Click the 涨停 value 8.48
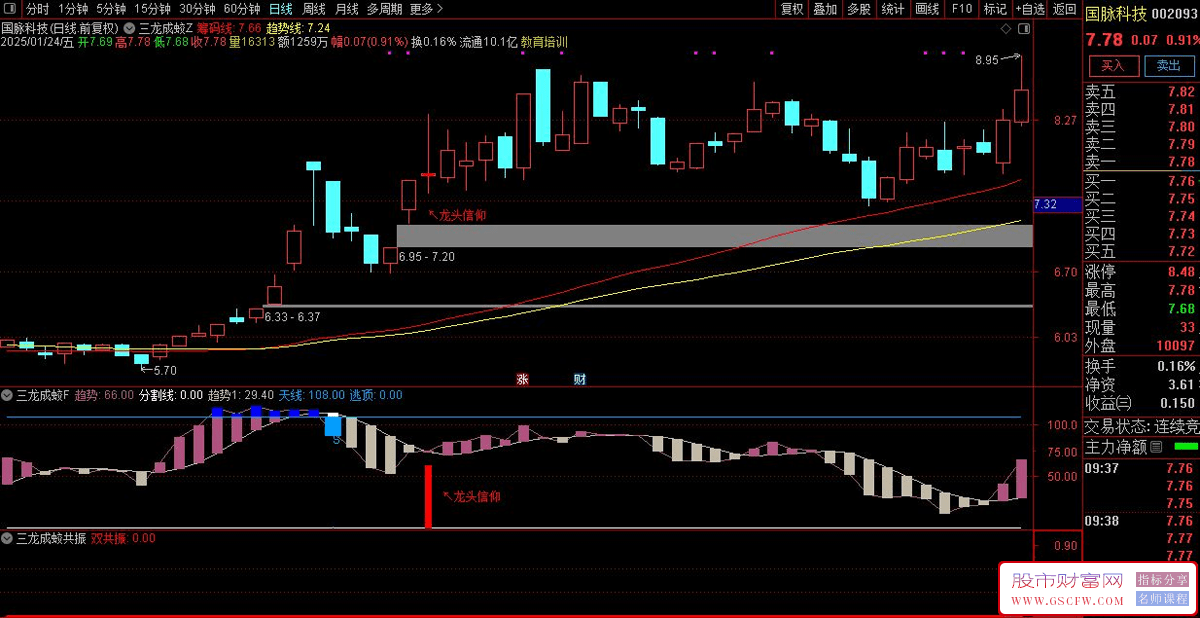Image resolution: width=1200 pixels, height=618 pixels. [1180, 272]
